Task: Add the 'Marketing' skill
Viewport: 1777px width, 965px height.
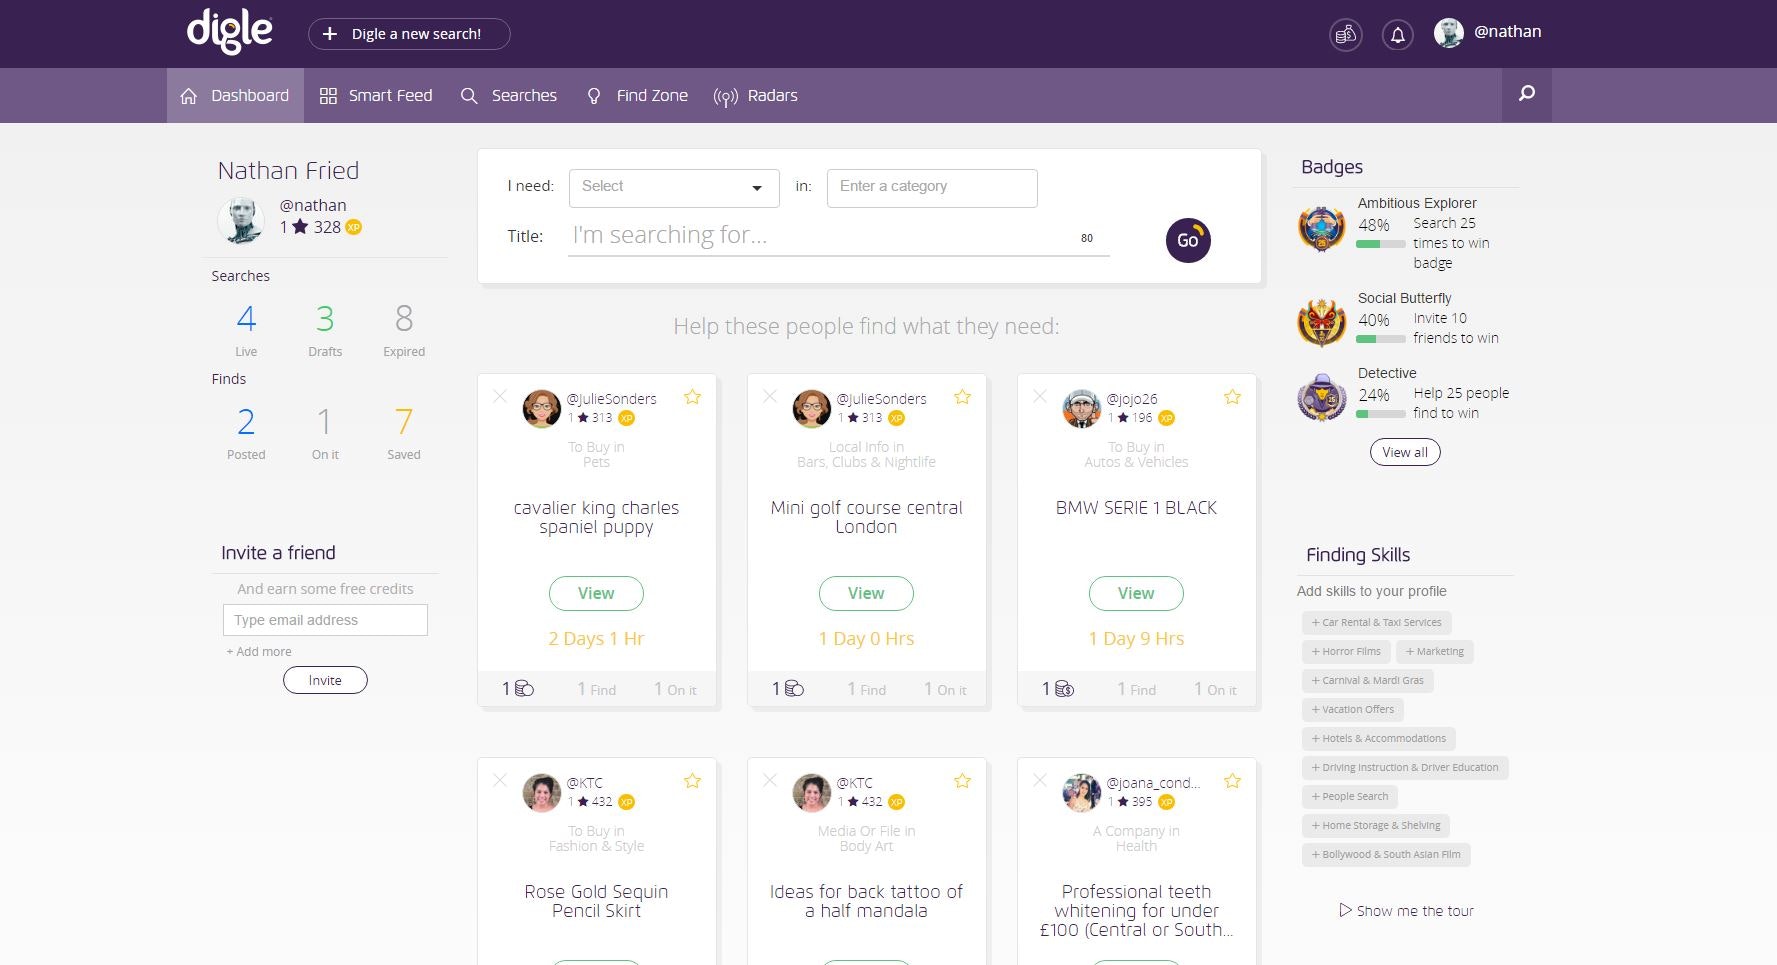Action: coord(1434,652)
